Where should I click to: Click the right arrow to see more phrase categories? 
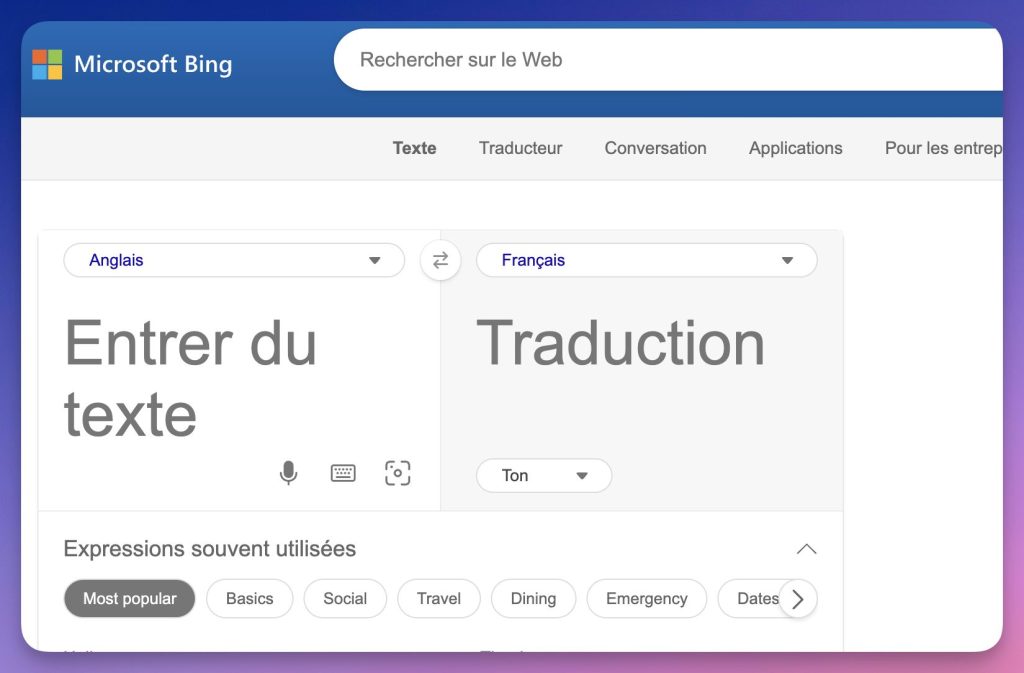click(797, 598)
